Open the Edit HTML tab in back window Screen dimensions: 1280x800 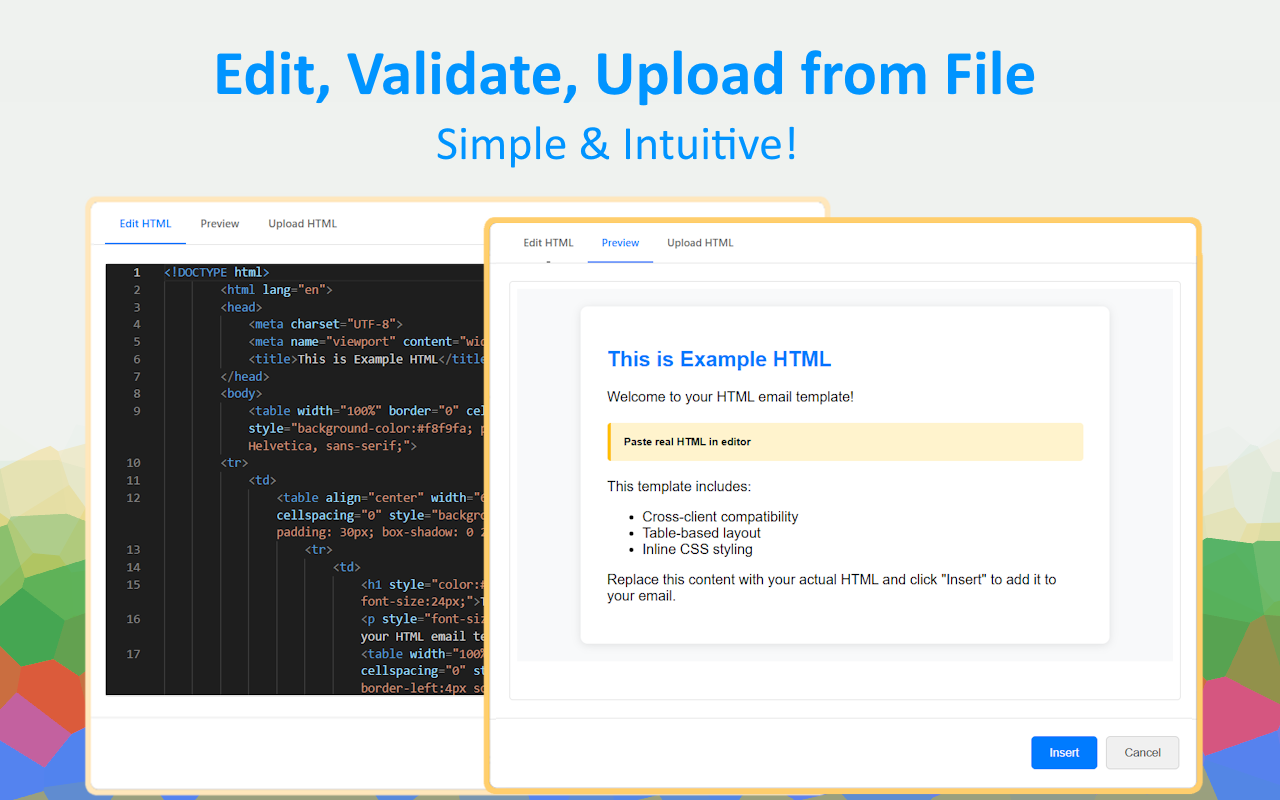(x=146, y=224)
